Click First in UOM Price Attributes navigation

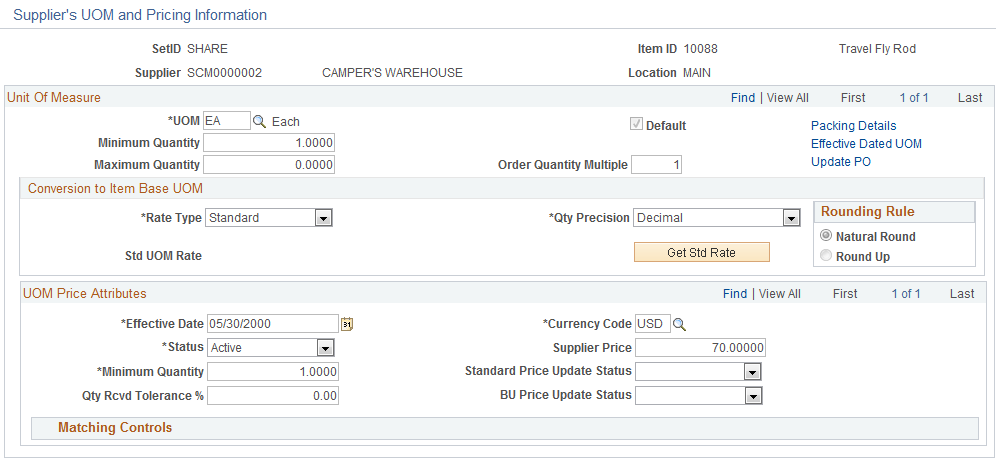(x=845, y=293)
